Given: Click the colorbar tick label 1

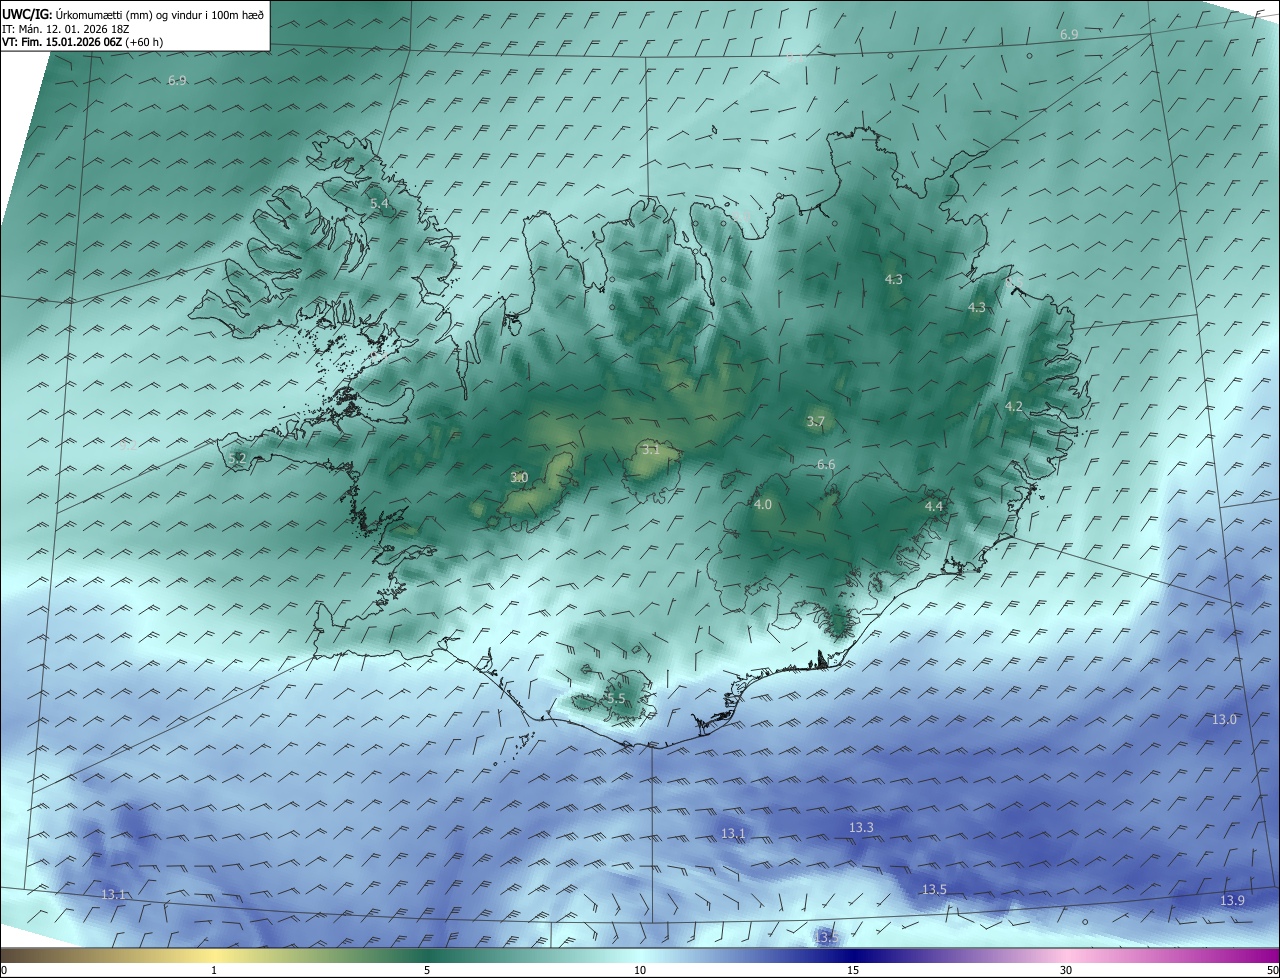Looking at the screenshot, I should (x=214, y=970).
